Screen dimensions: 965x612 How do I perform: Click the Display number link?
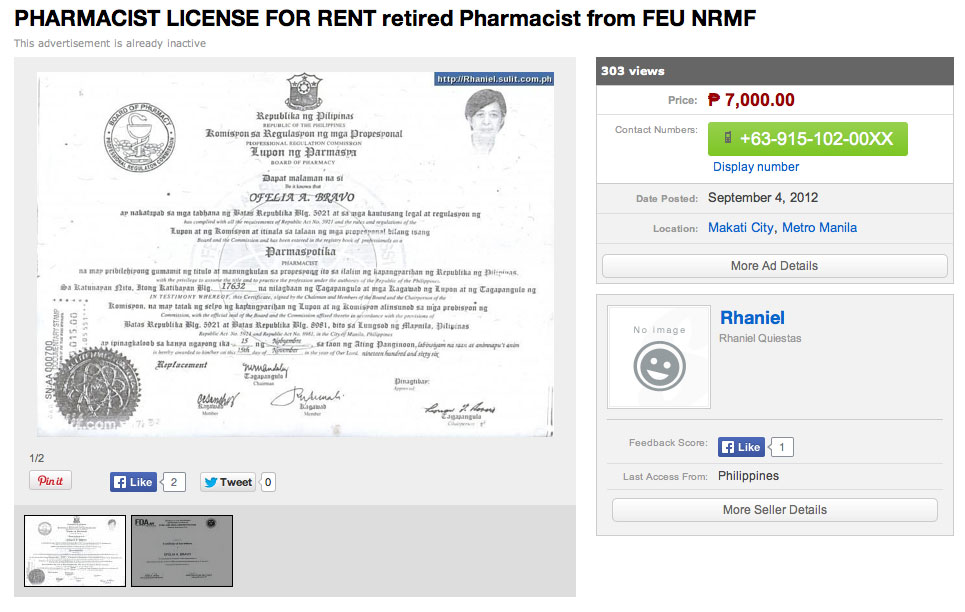click(x=756, y=167)
